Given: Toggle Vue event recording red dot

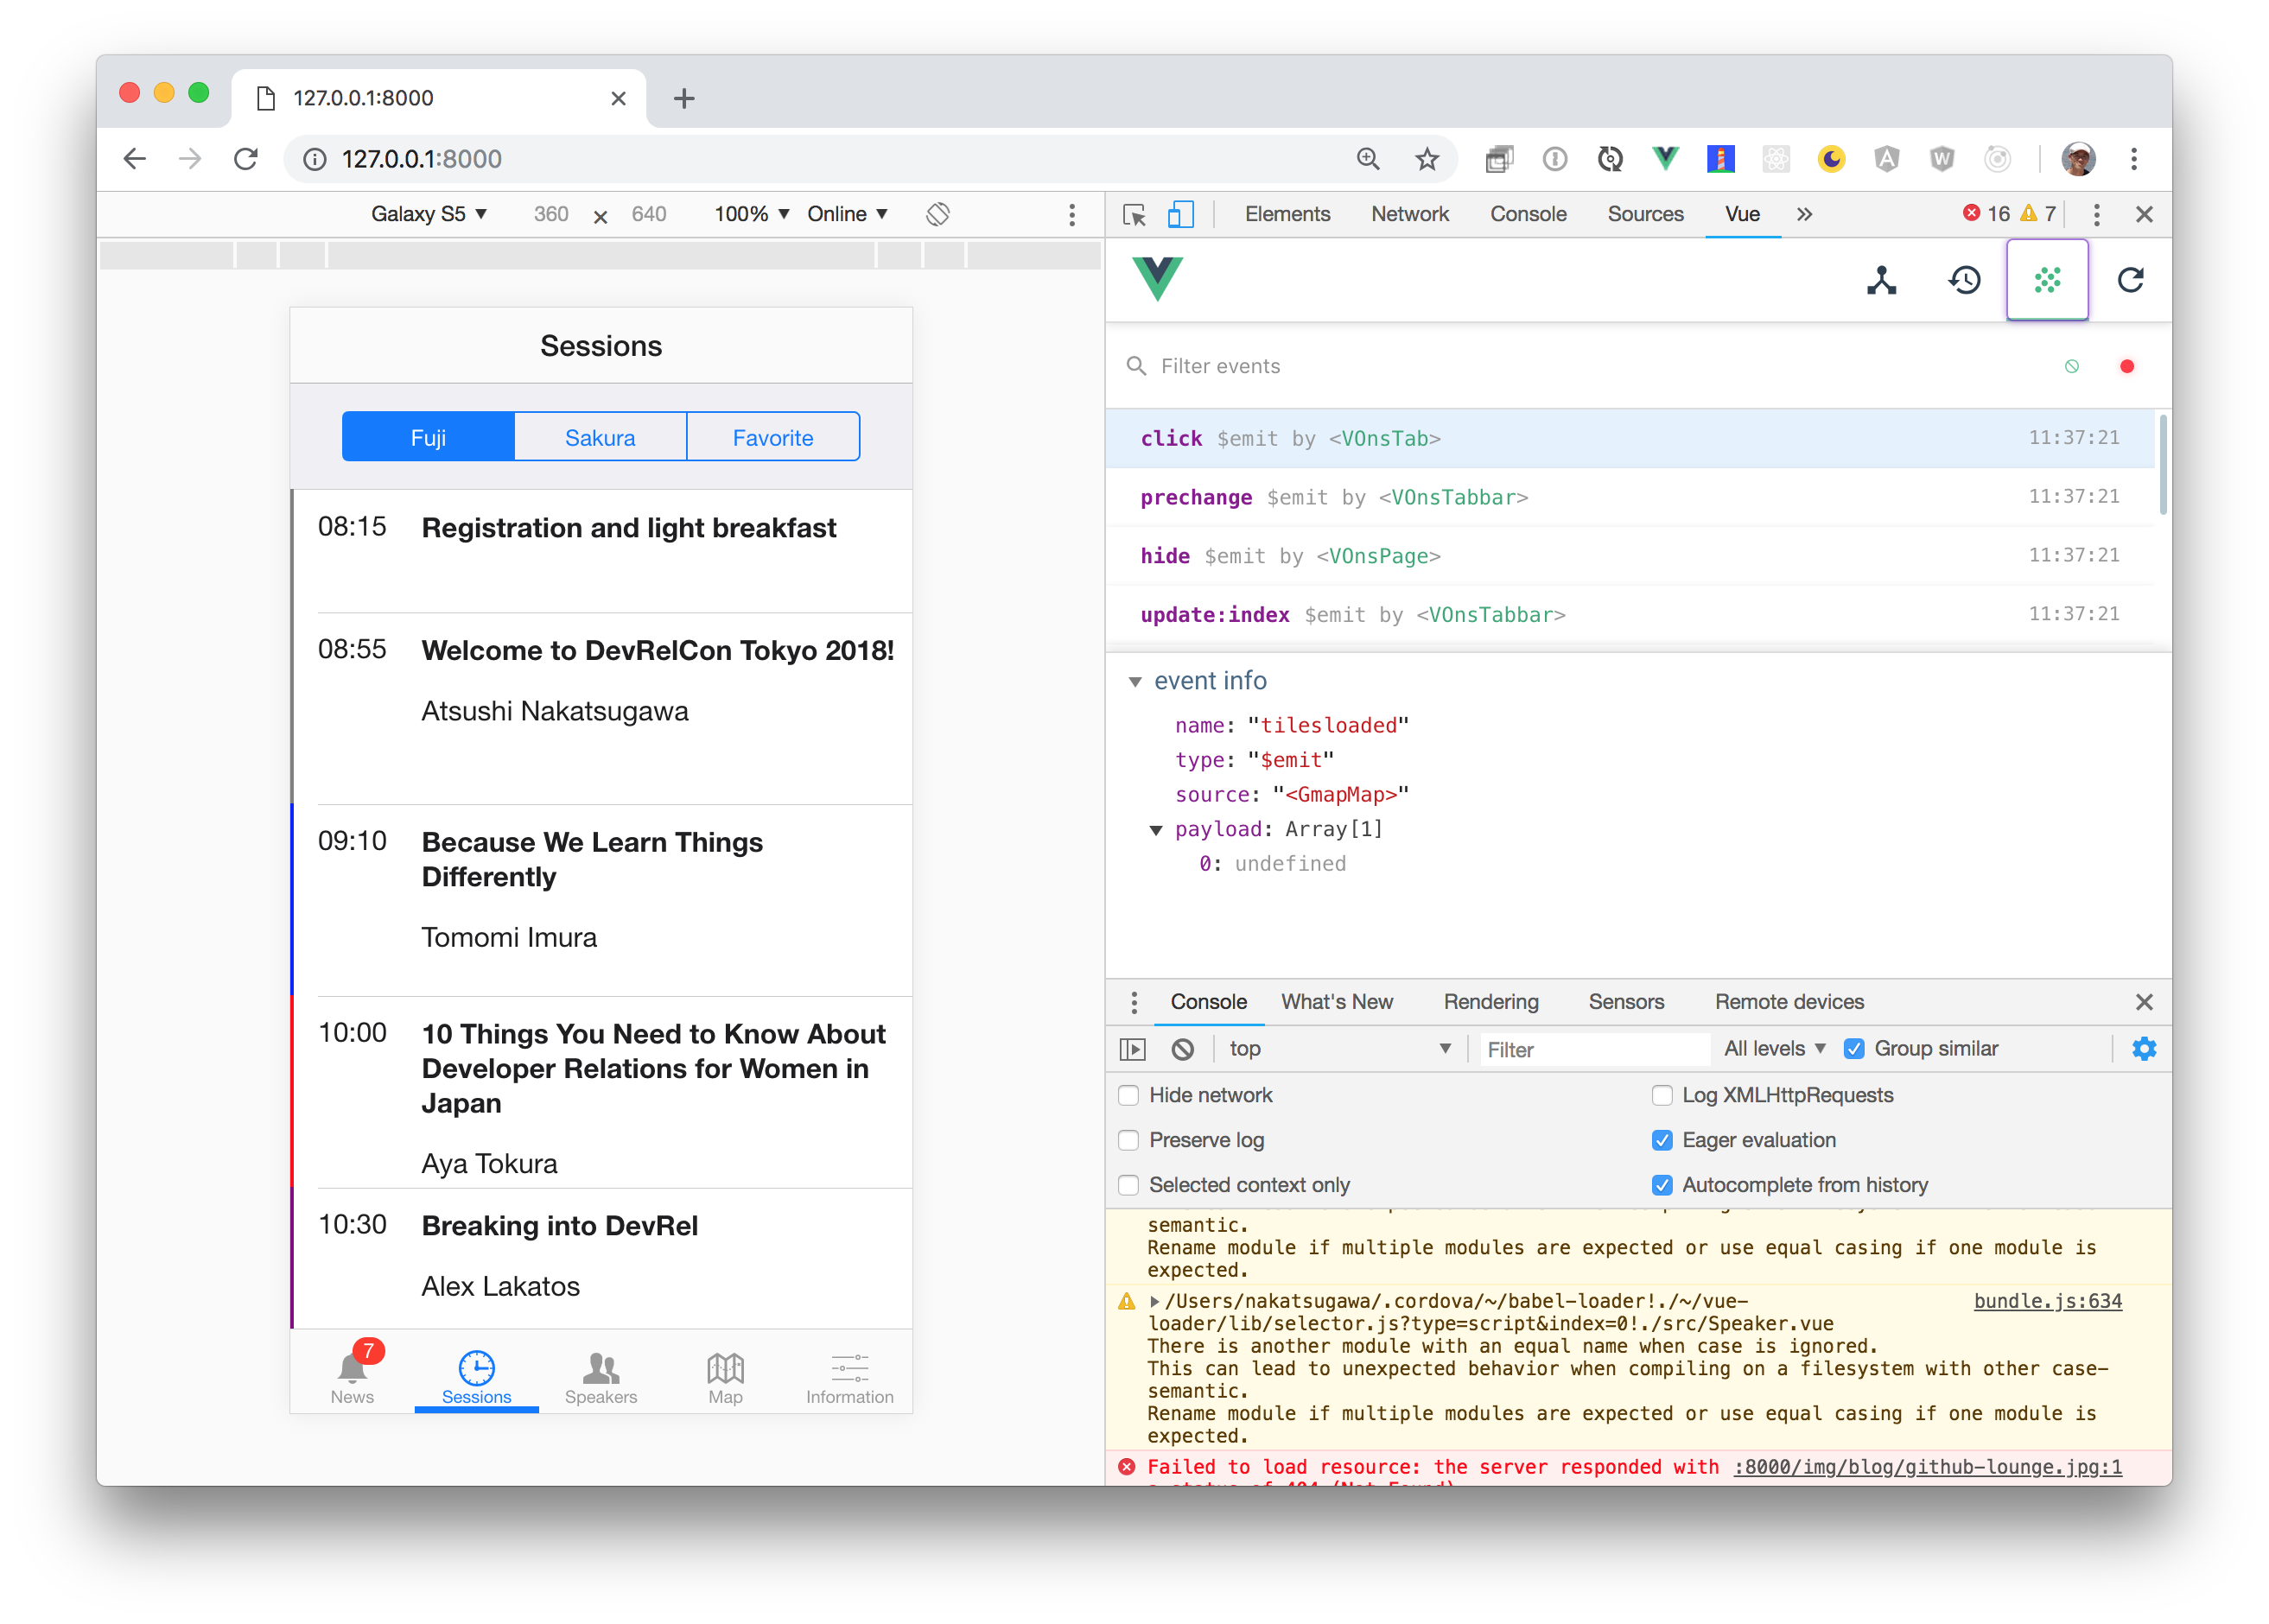Looking at the screenshot, I should pos(2127,367).
